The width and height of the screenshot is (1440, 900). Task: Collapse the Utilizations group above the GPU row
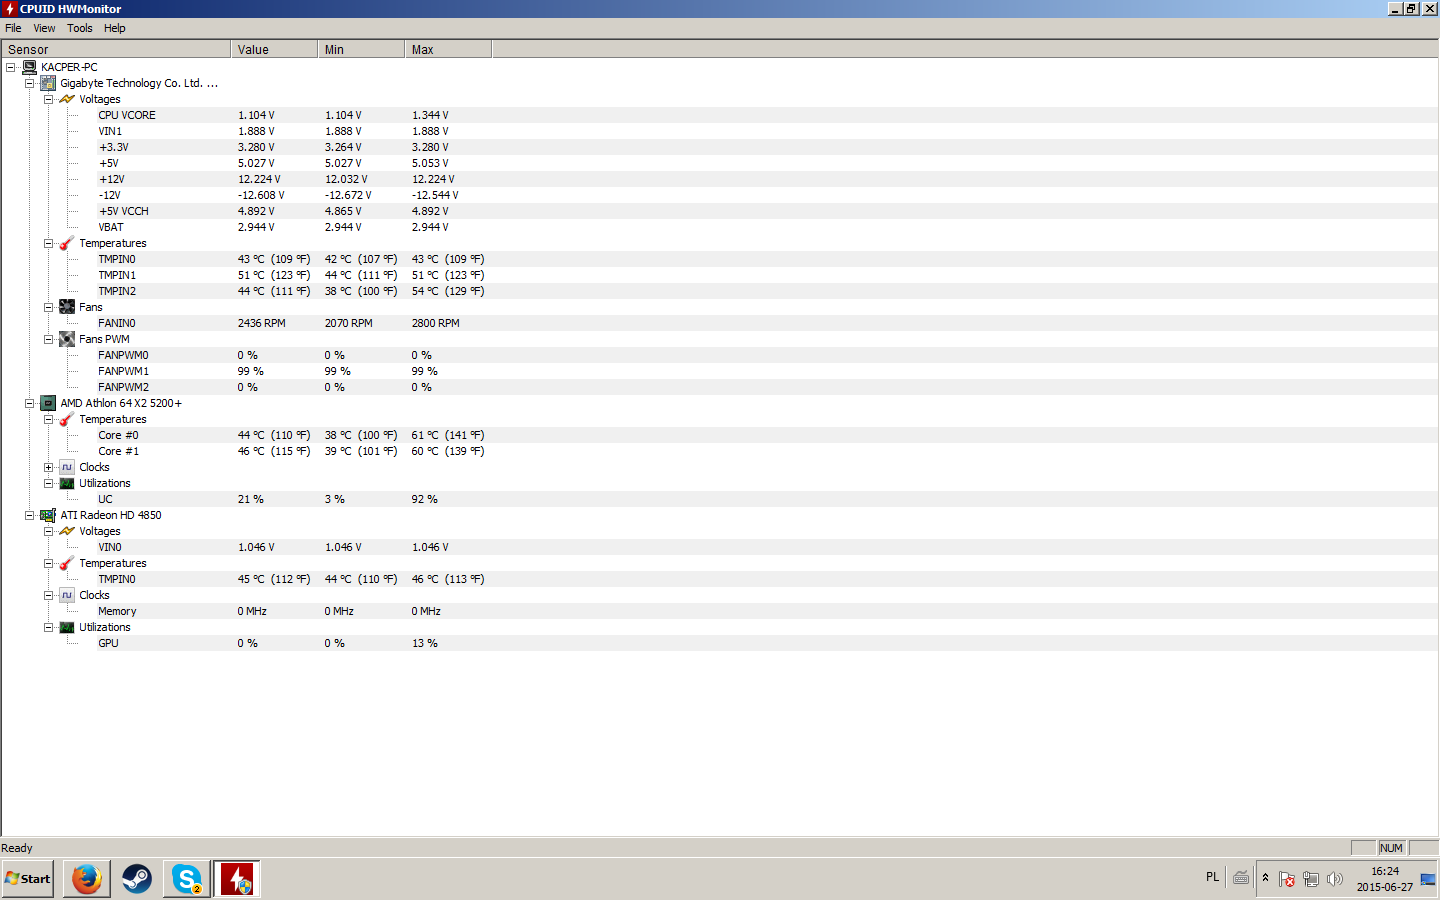pyautogui.click(x=48, y=627)
